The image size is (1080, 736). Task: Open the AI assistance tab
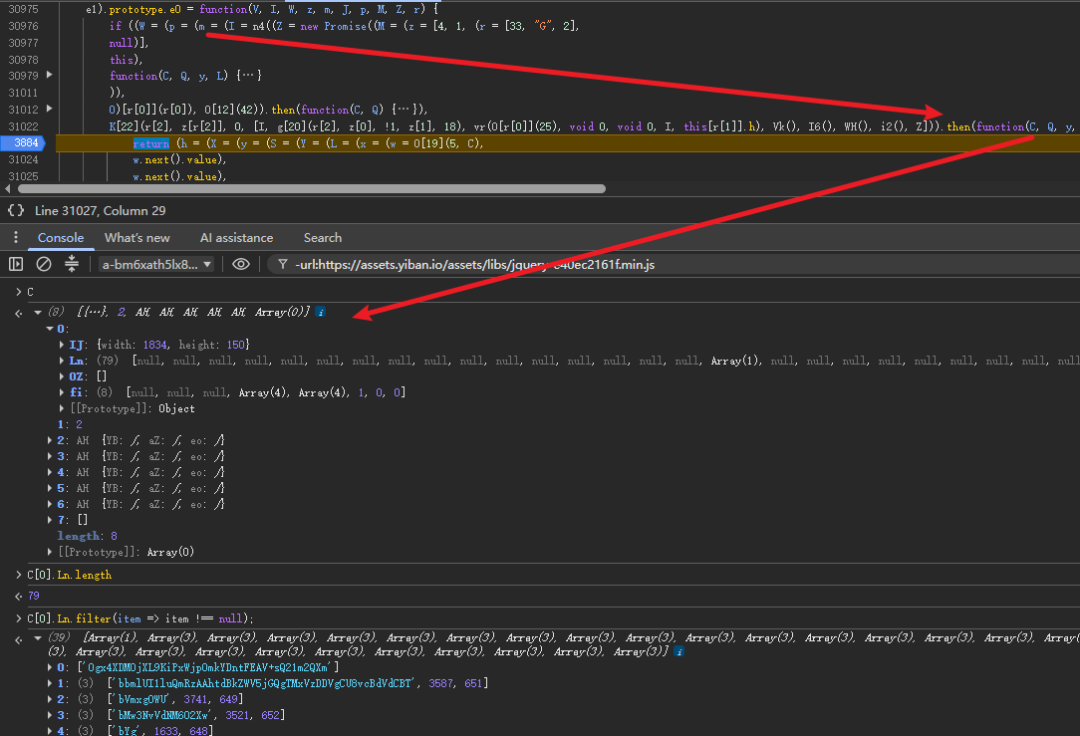pyautogui.click(x=236, y=238)
